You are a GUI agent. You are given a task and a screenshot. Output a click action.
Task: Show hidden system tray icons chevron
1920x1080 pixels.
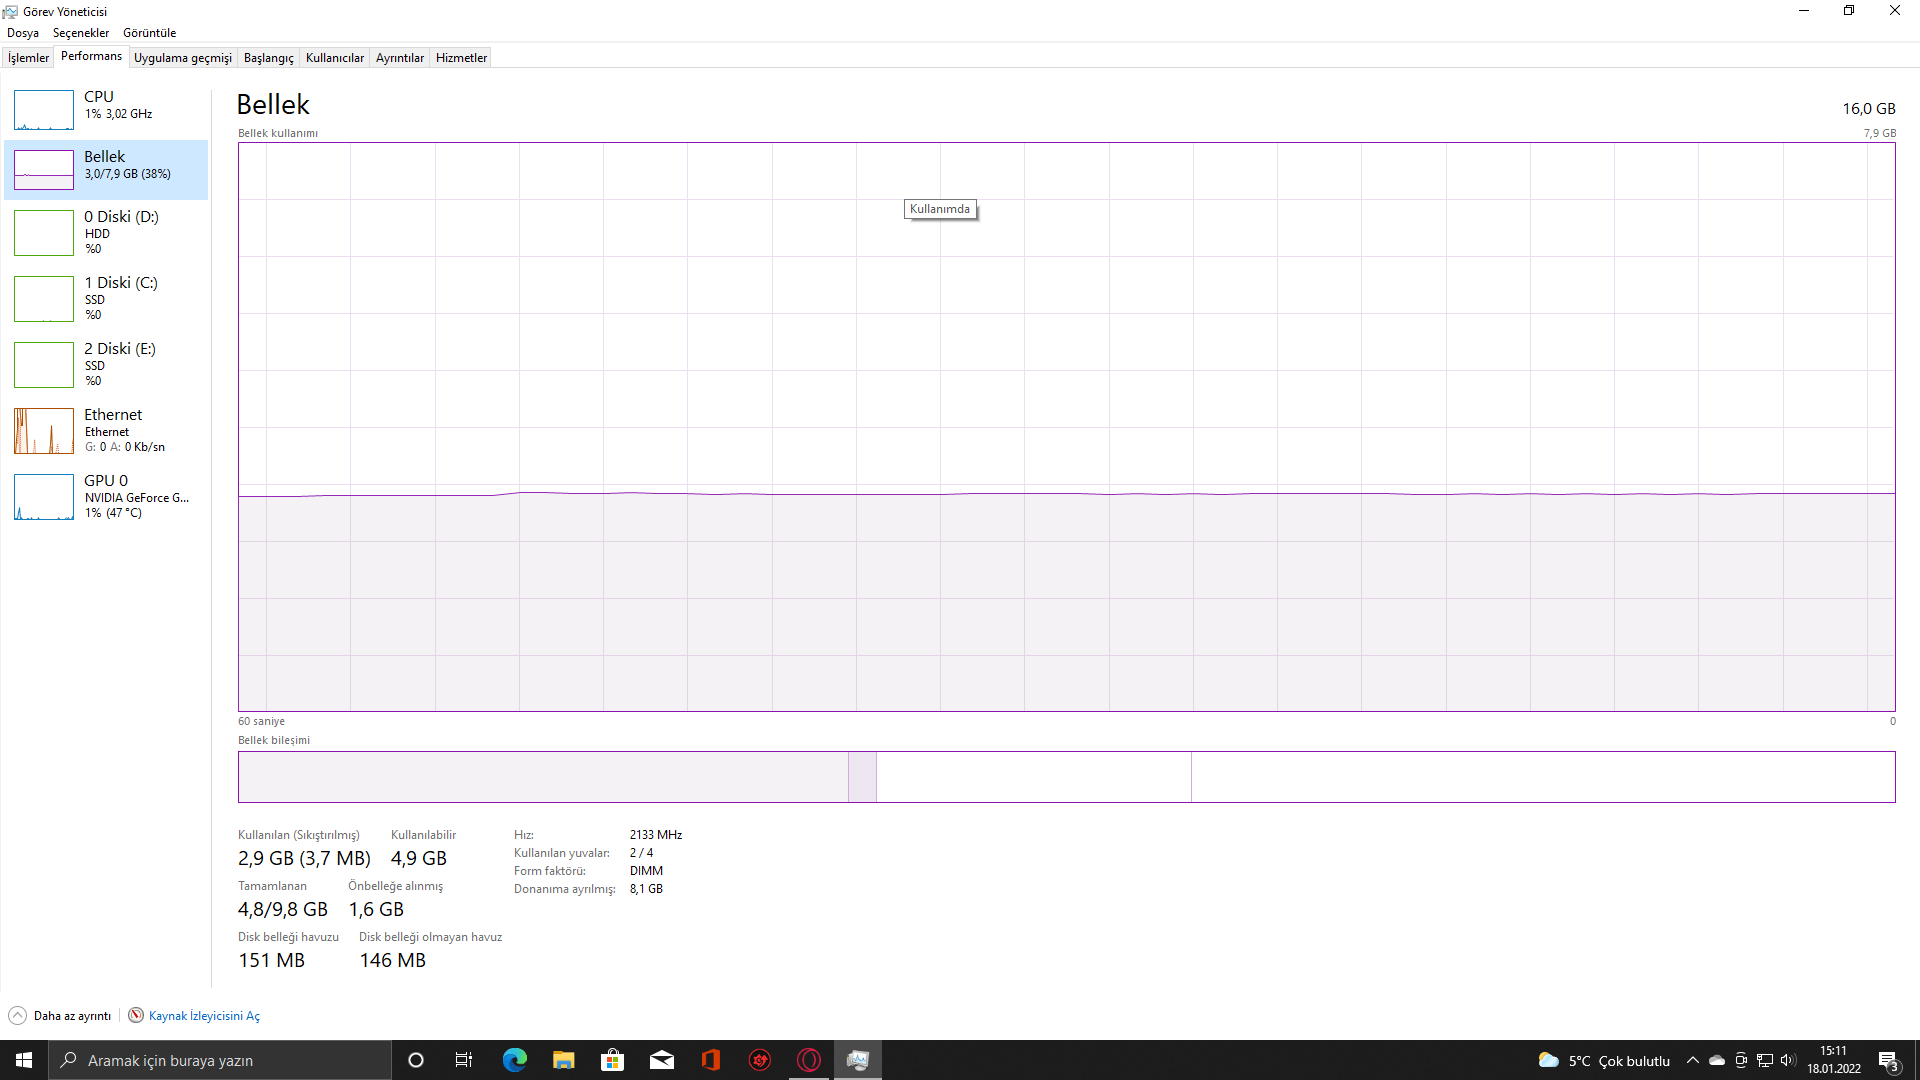[x=1693, y=1060]
